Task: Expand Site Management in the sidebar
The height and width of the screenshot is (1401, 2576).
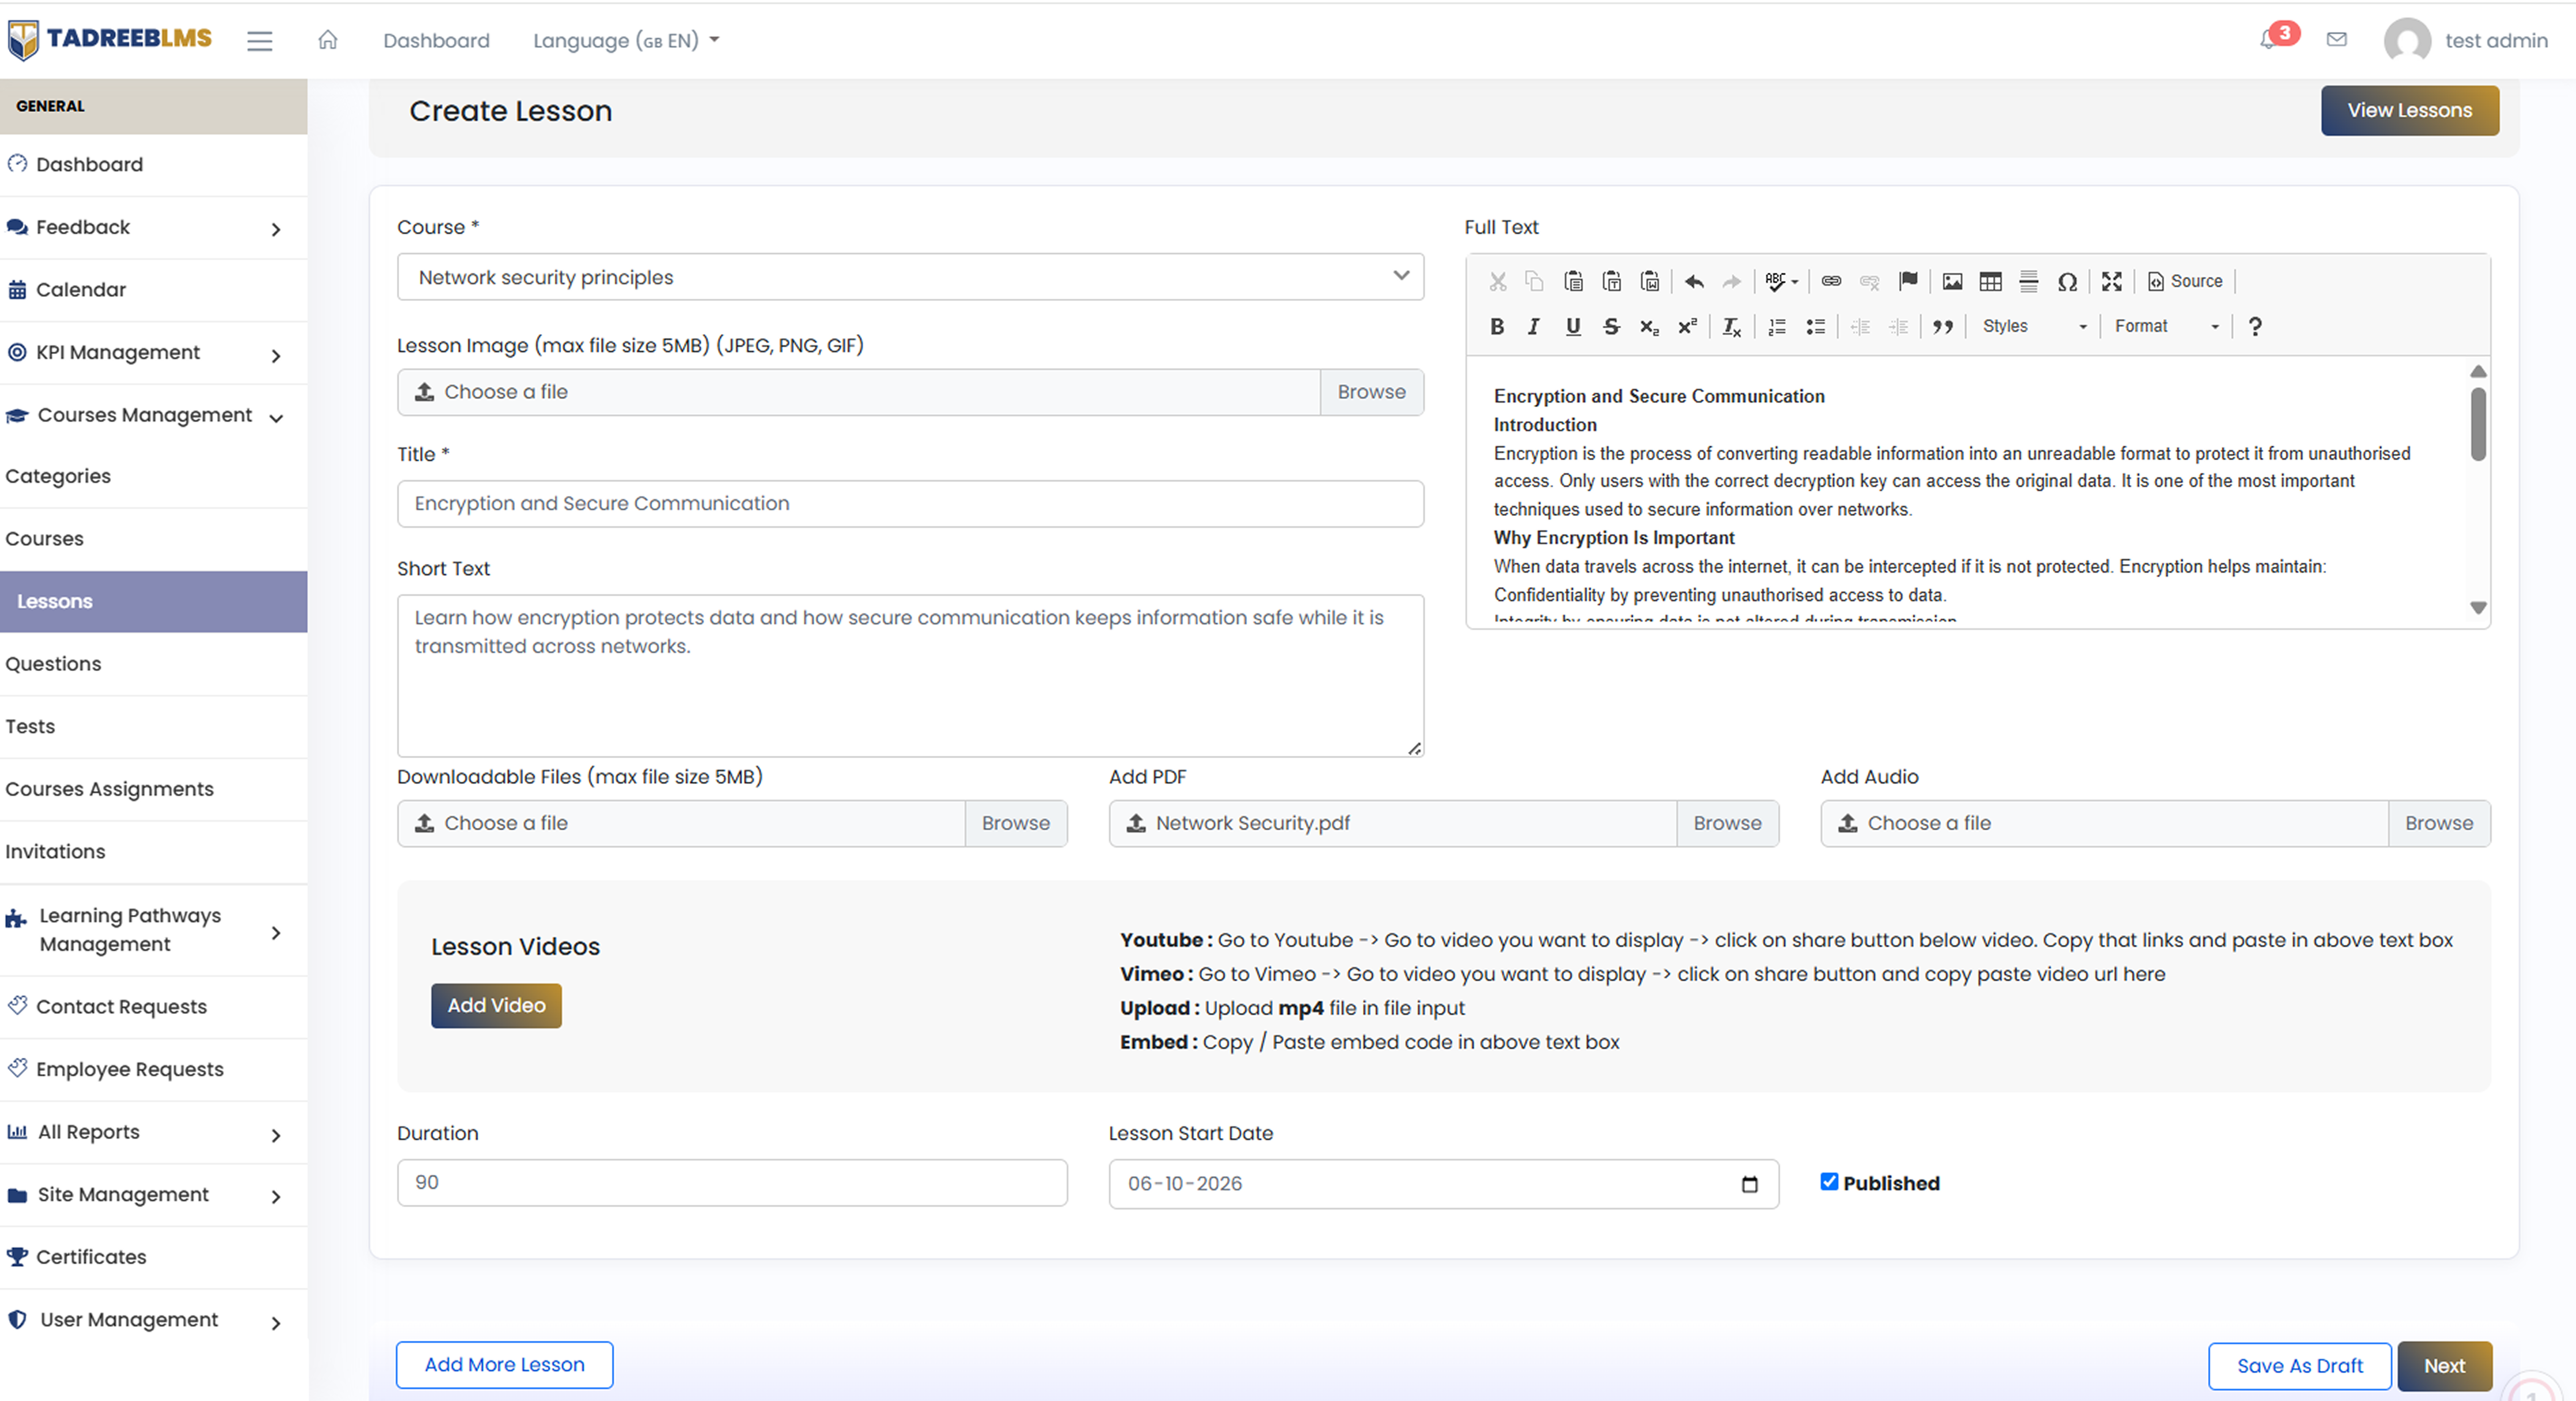Action: click(153, 1195)
